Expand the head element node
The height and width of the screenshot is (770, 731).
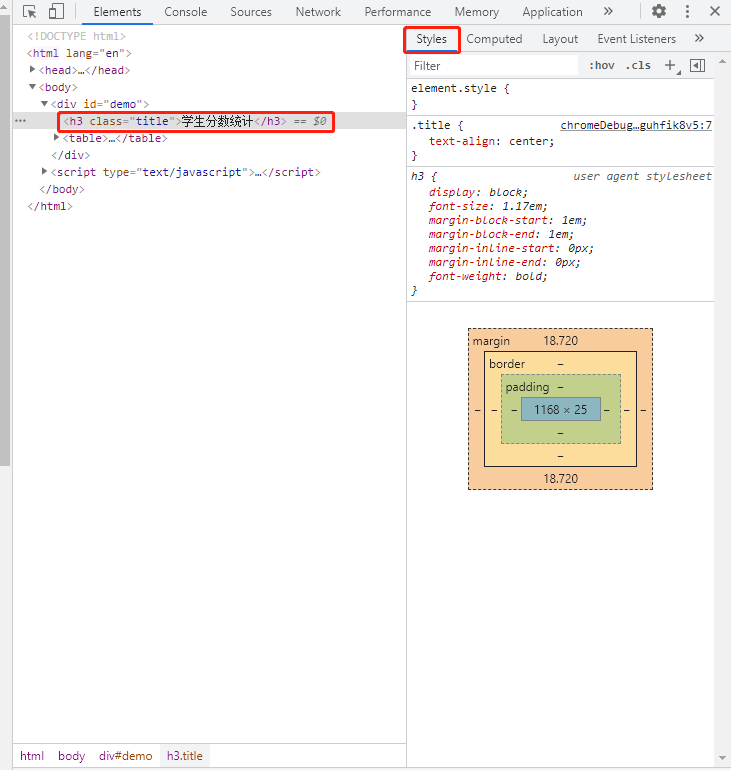tap(32, 70)
